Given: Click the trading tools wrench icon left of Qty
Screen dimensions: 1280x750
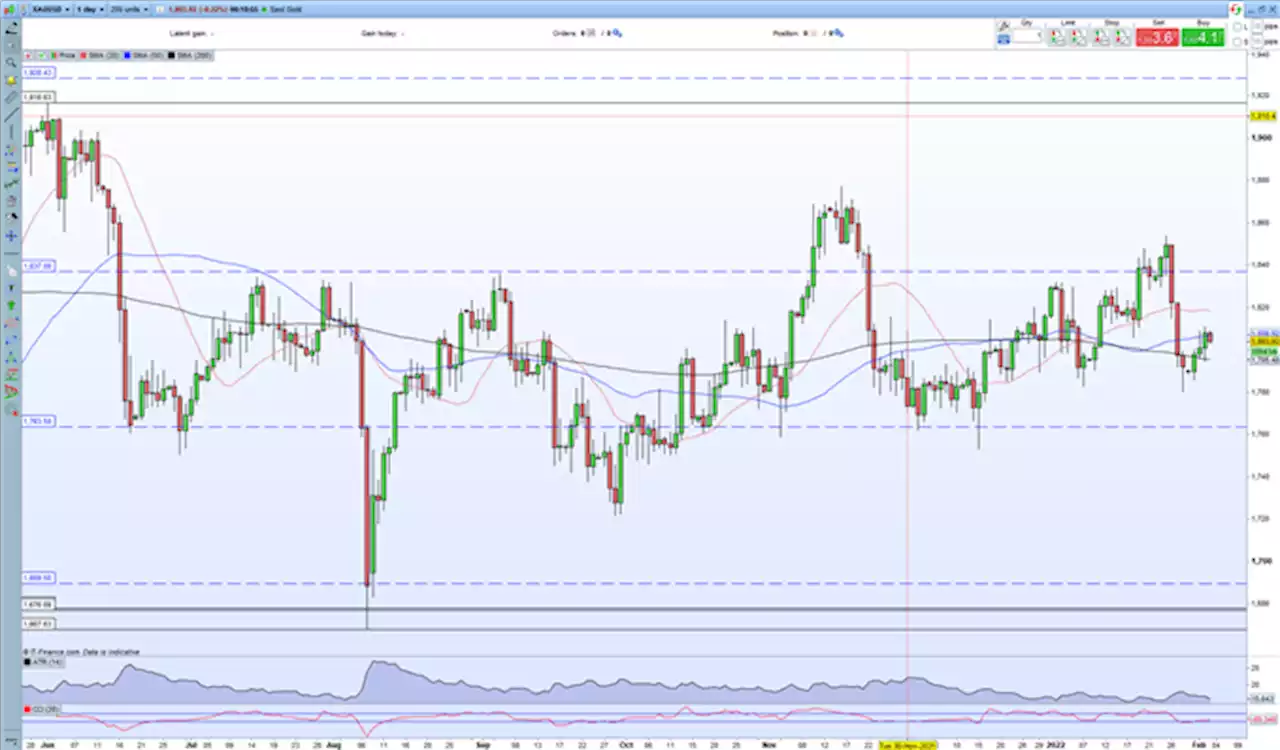Looking at the screenshot, I should [x=1003, y=26].
